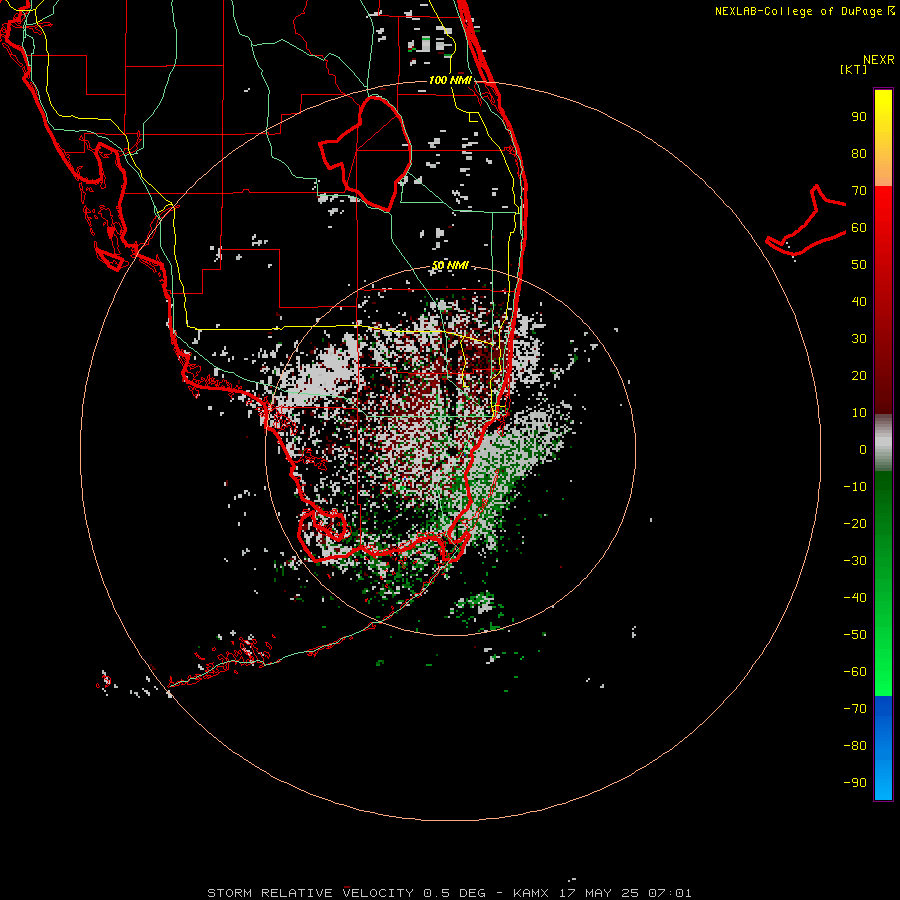
Task: Pick the -70 label on velocity scale
Action: pos(855,709)
